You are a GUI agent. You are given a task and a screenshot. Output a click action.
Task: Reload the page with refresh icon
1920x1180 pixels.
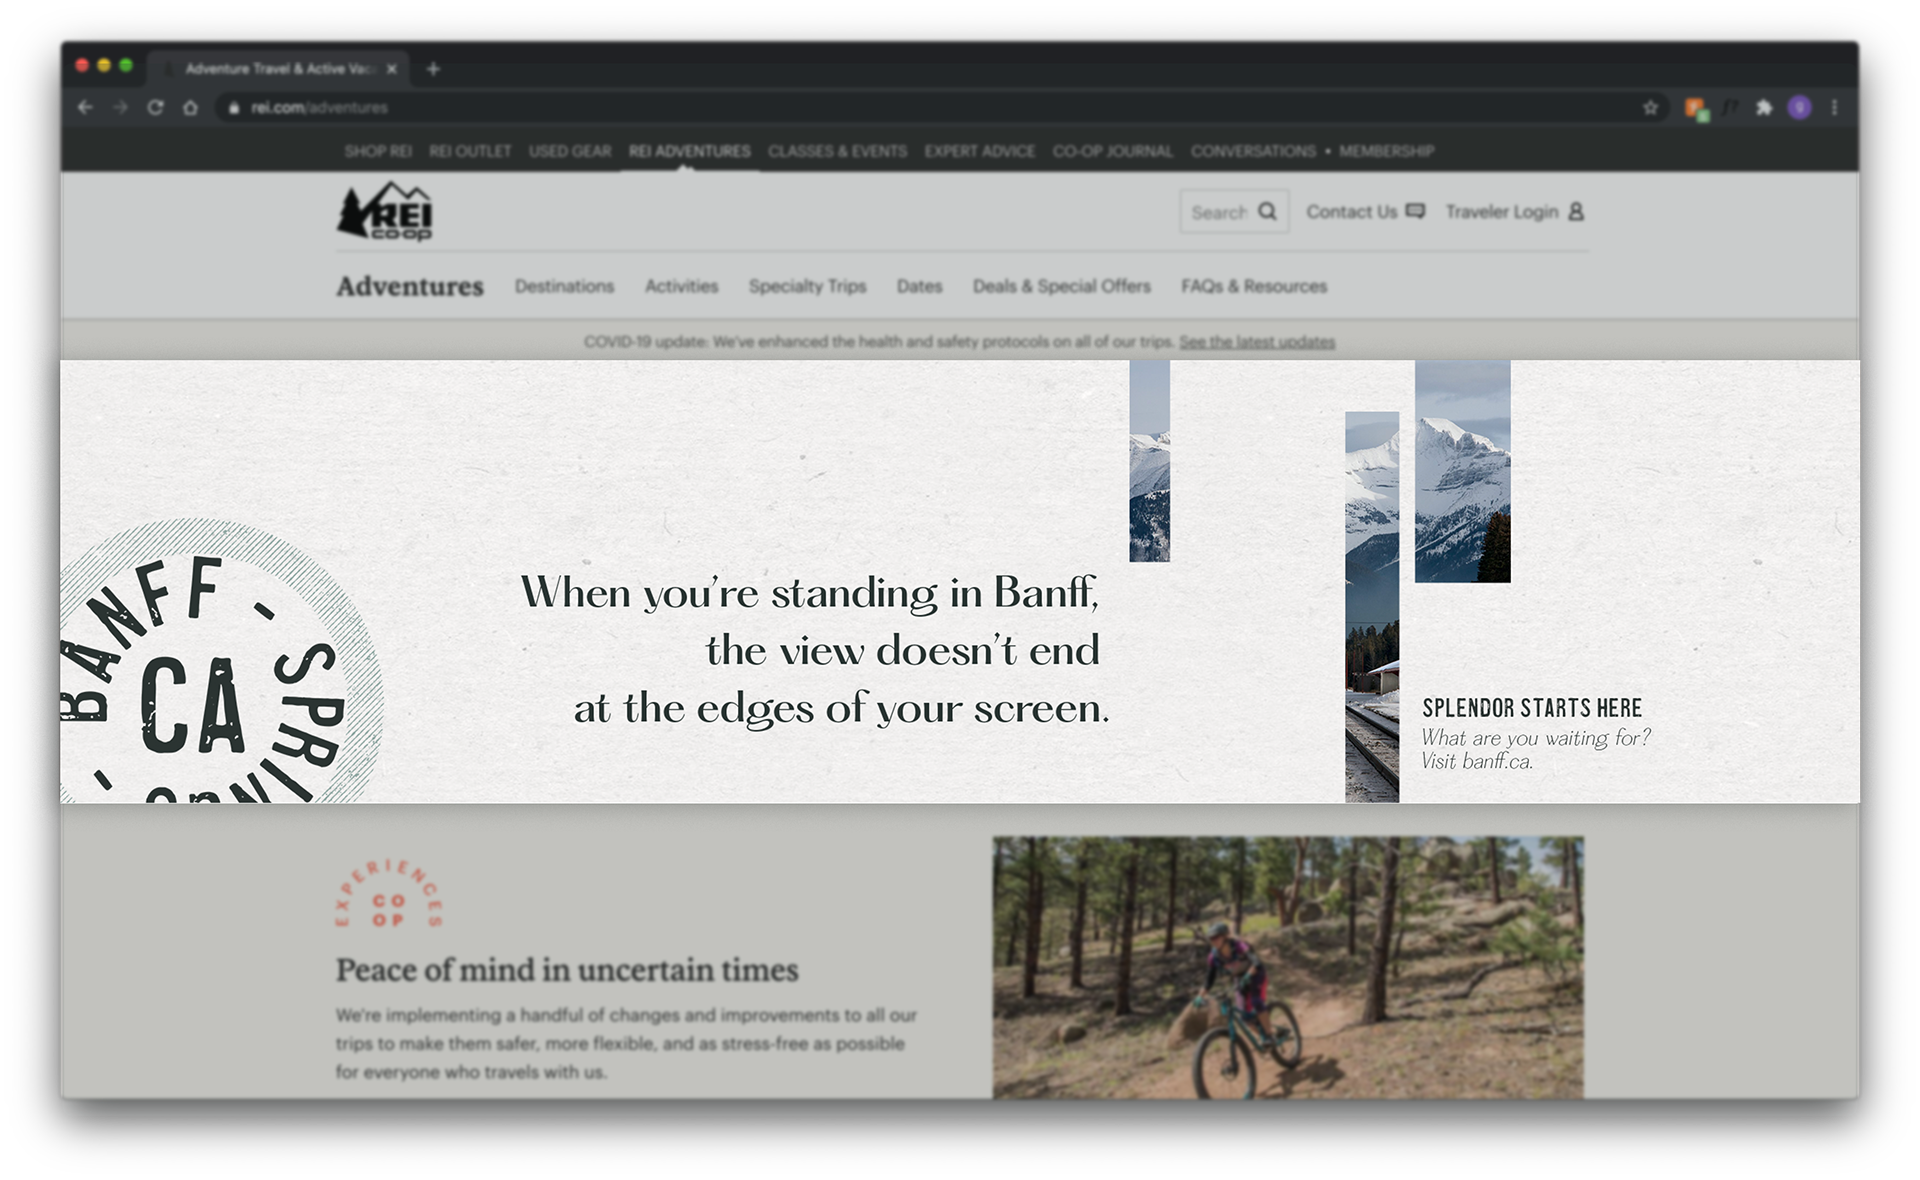pyautogui.click(x=155, y=107)
